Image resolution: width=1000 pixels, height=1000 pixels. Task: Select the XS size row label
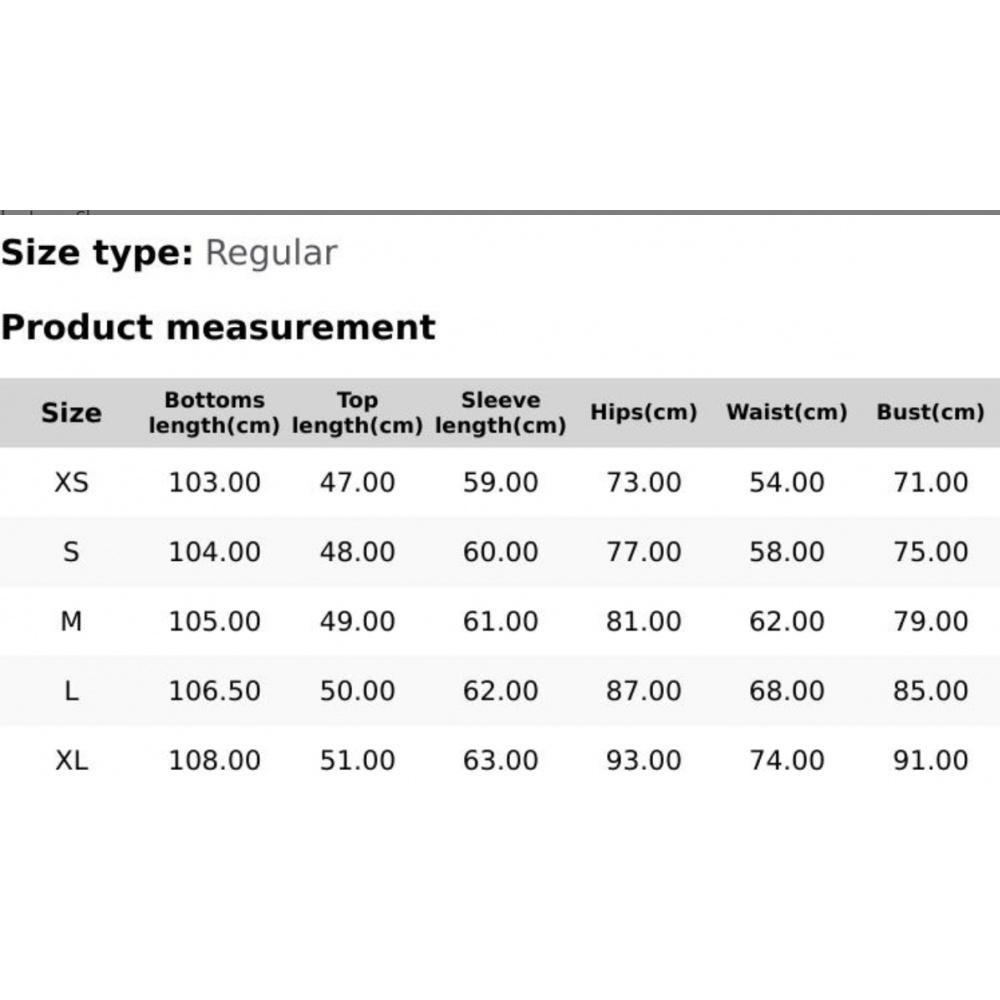click(x=71, y=483)
